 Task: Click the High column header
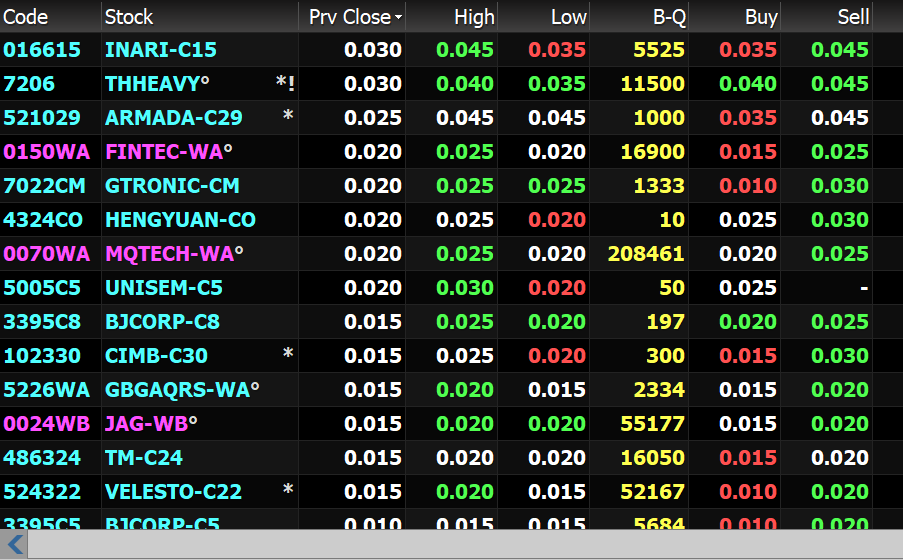pos(474,17)
